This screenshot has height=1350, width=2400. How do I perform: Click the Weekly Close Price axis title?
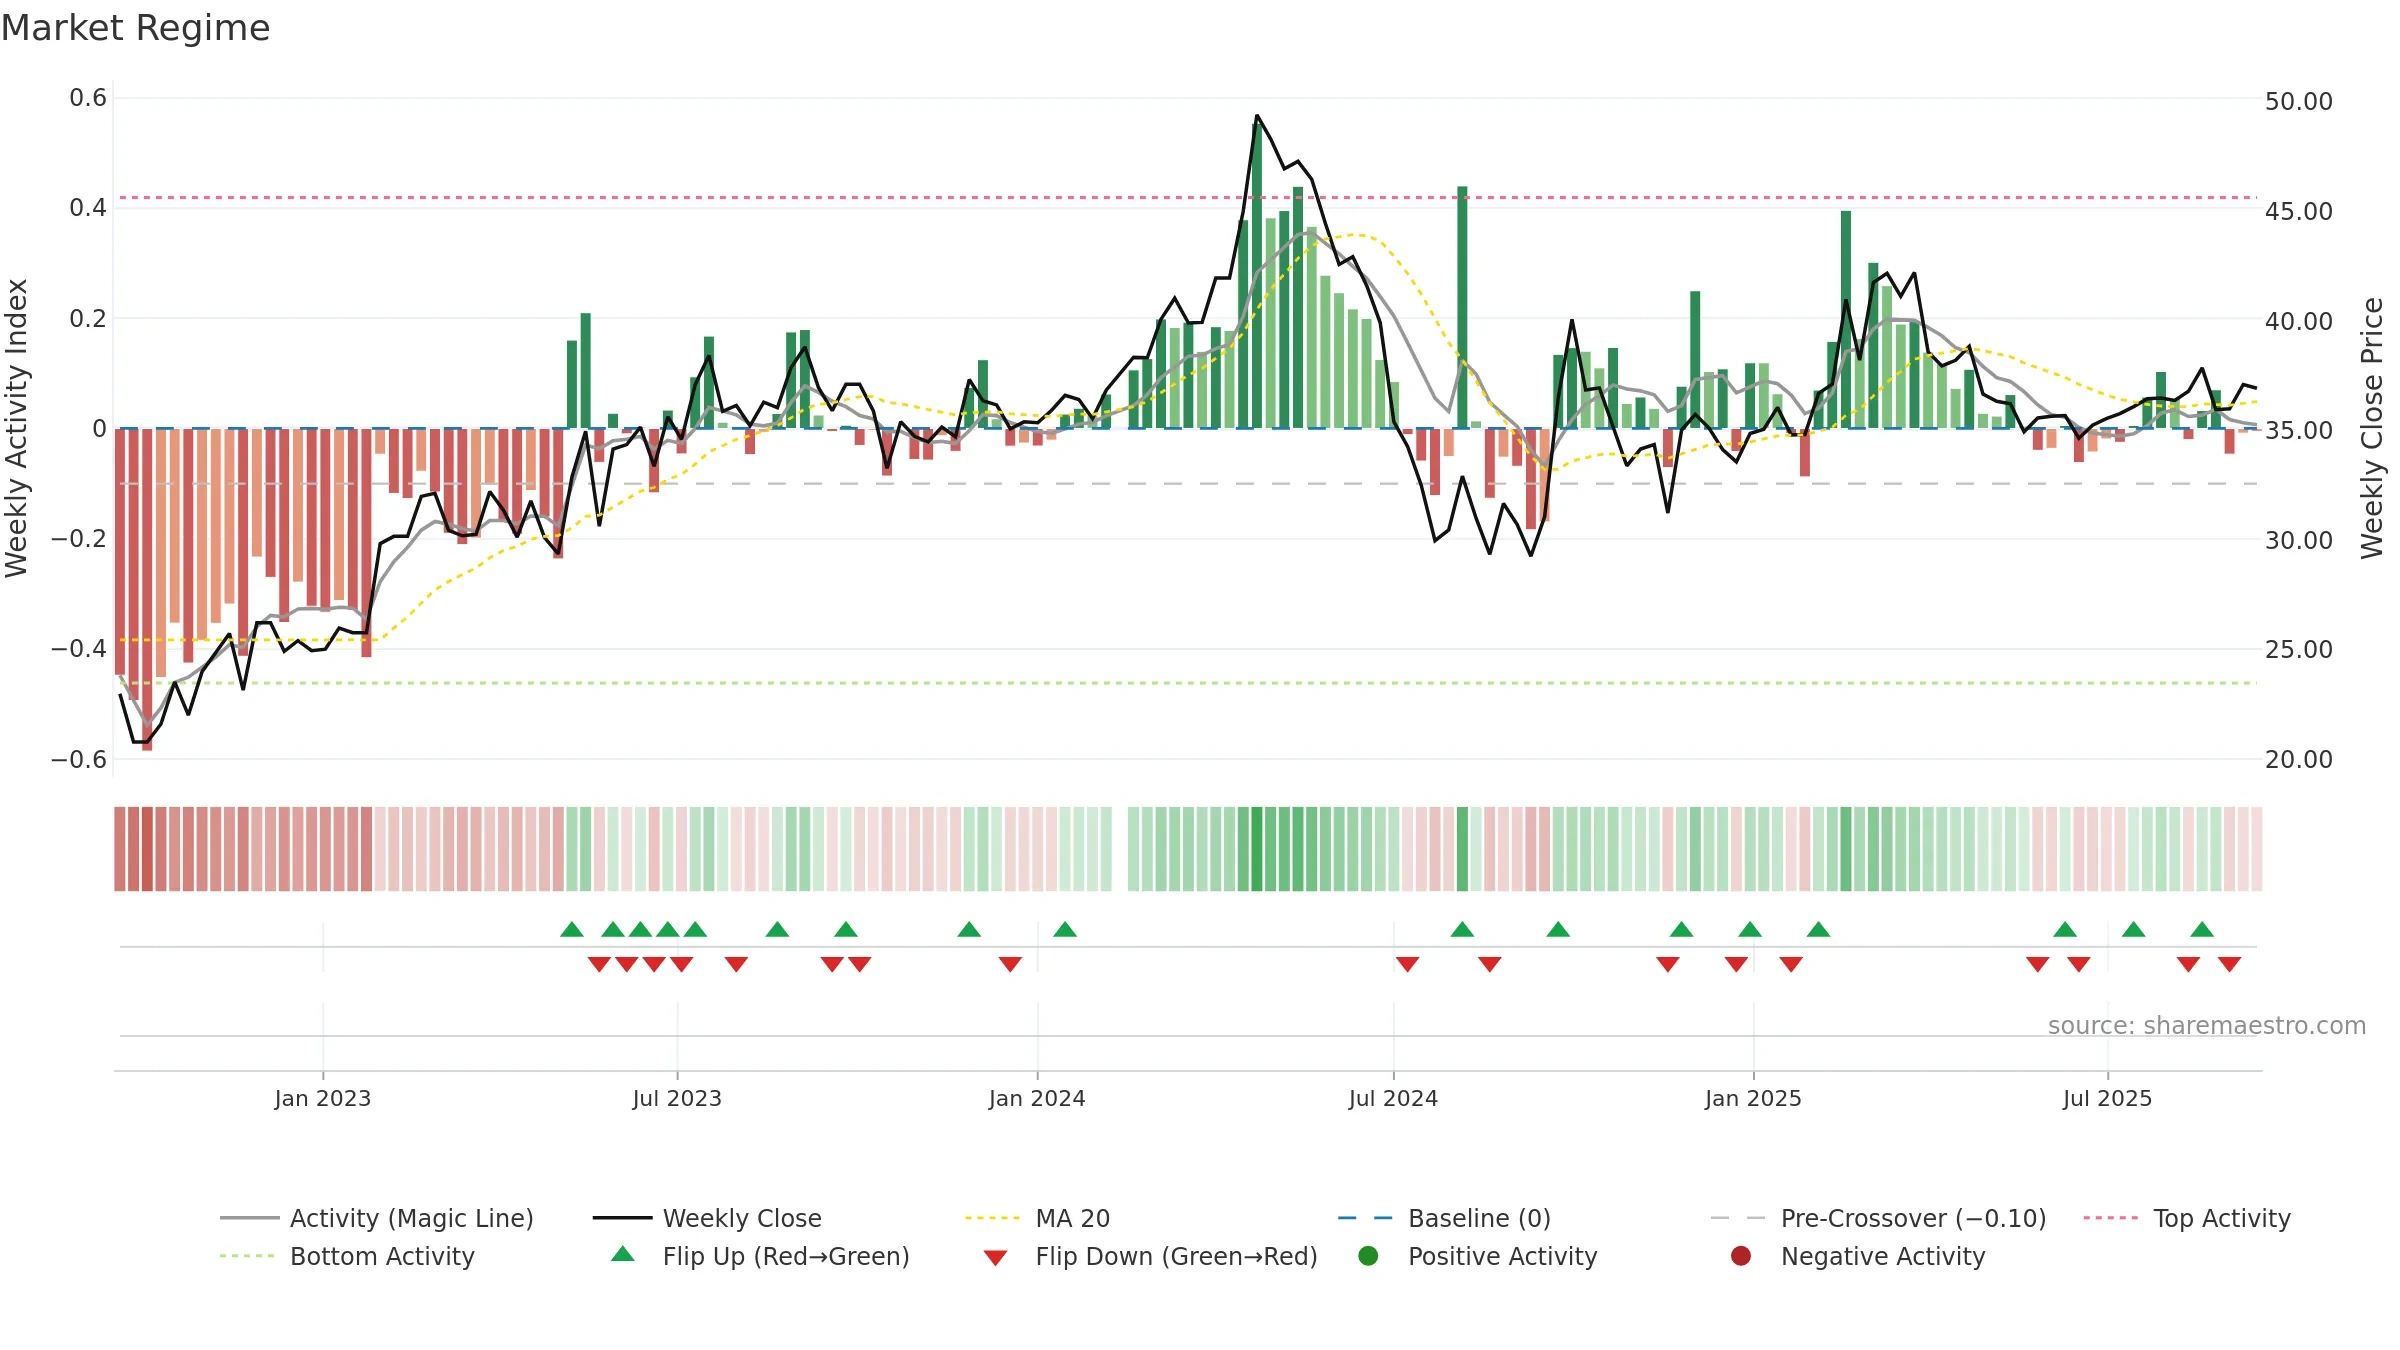tap(2372, 428)
